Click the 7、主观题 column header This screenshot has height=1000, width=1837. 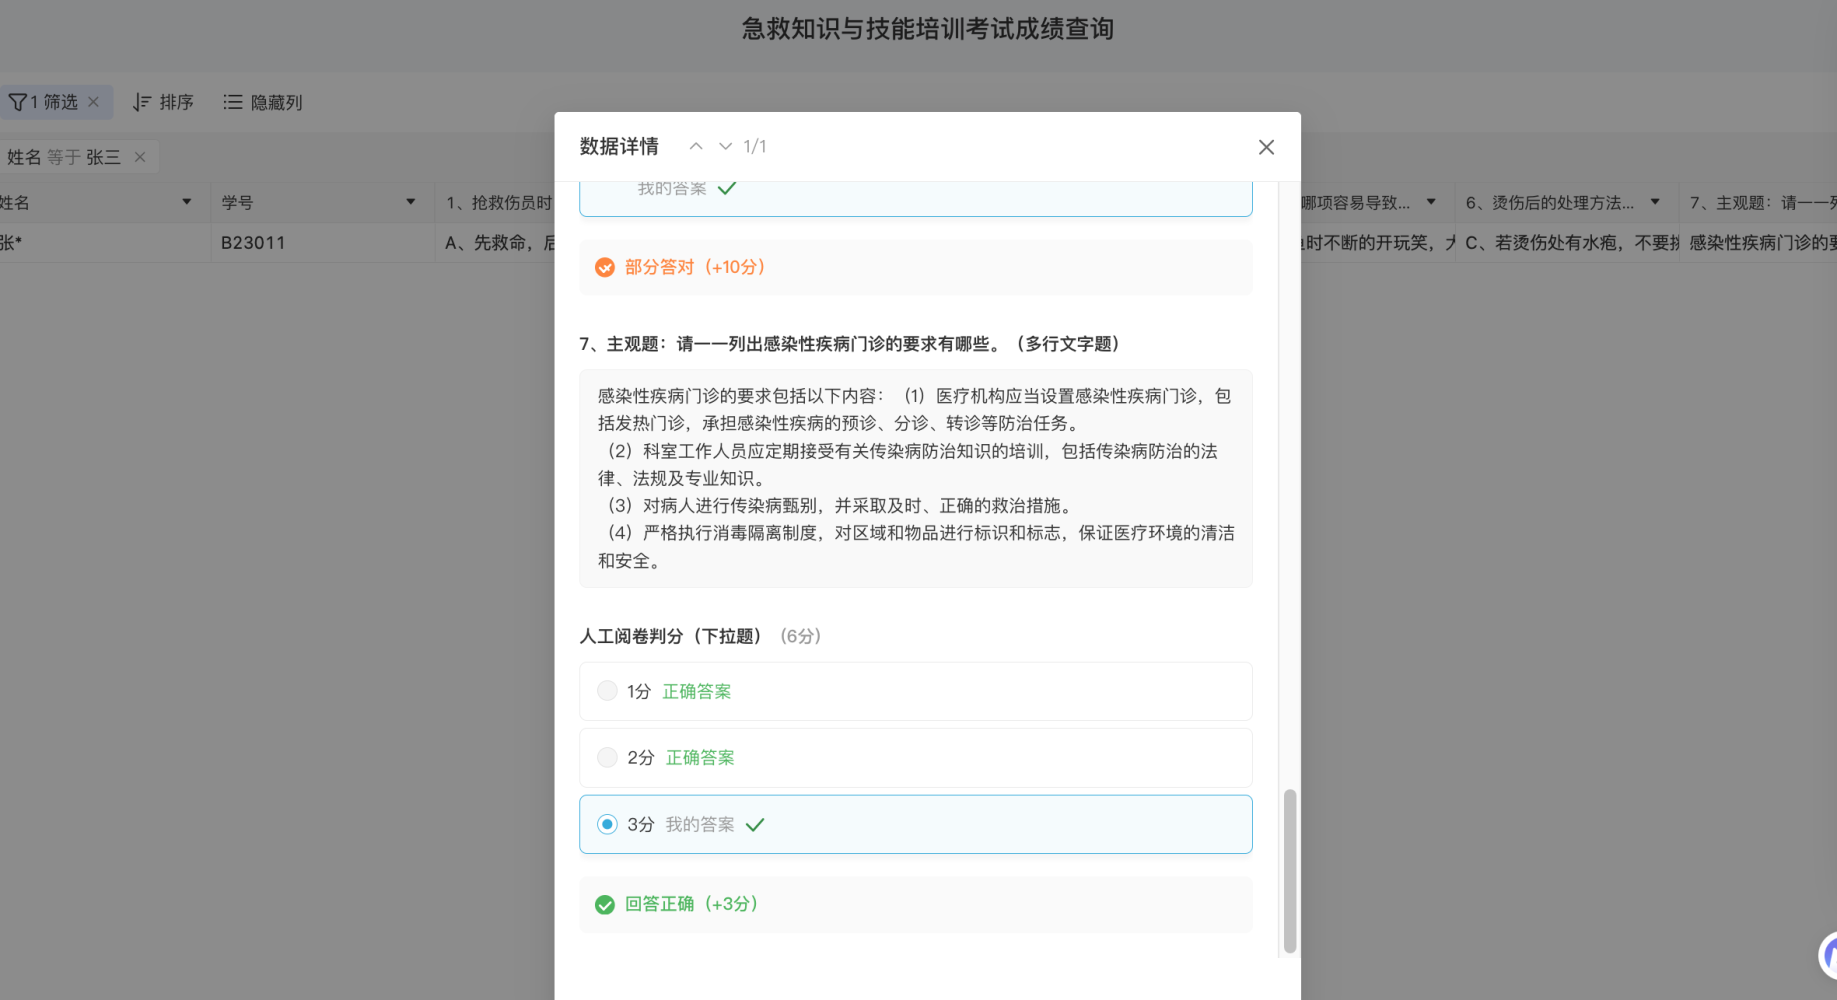[x=1758, y=202]
